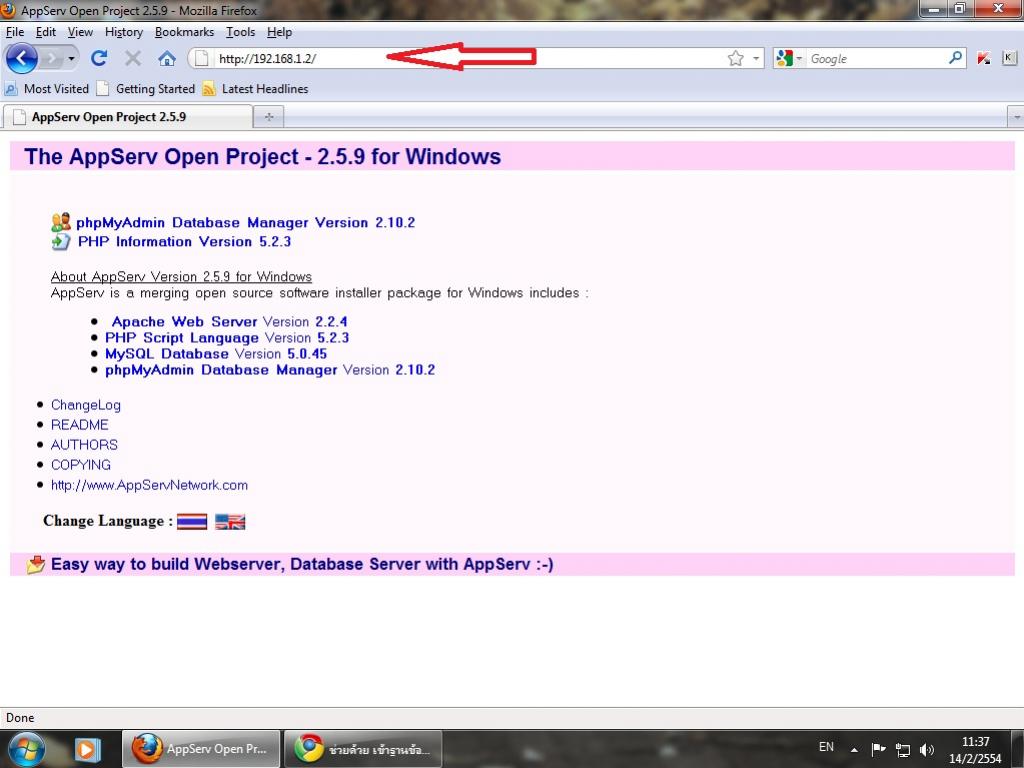The image size is (1024, 768).
Task: Open the History menu
Action: [x=123, y=32]
